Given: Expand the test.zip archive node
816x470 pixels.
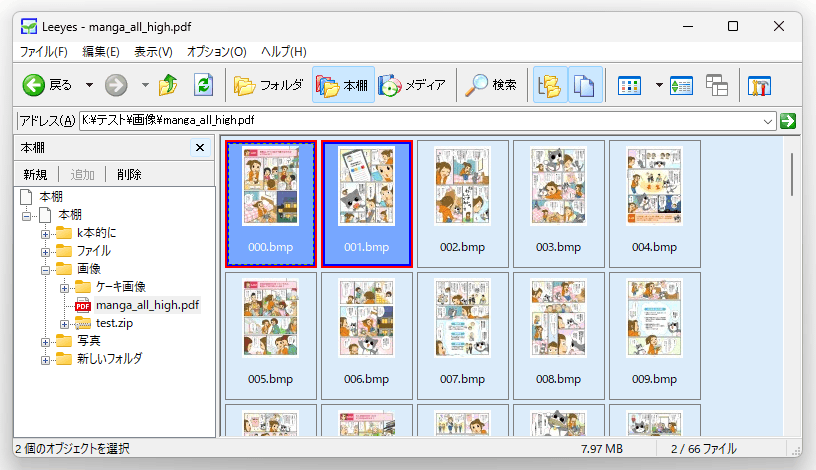Looking at the screenshot, I should [64, 324].
